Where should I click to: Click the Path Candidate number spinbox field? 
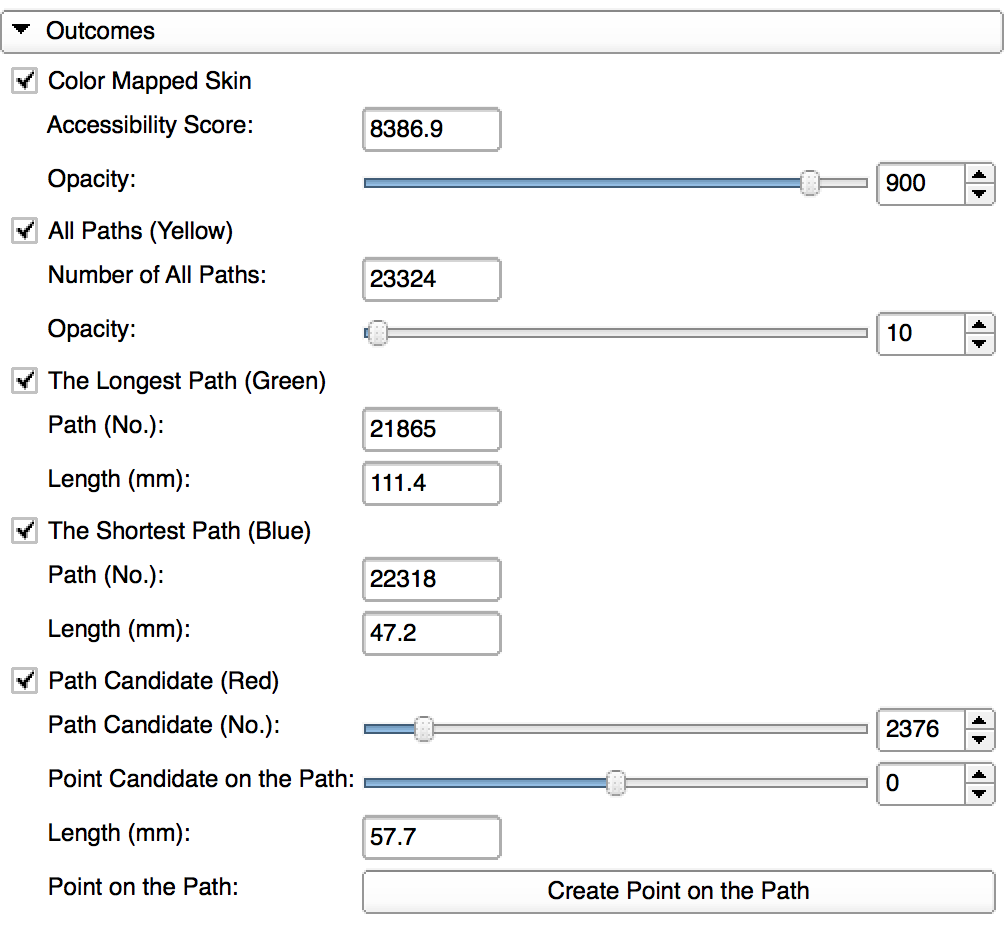[x=921, y=729]
